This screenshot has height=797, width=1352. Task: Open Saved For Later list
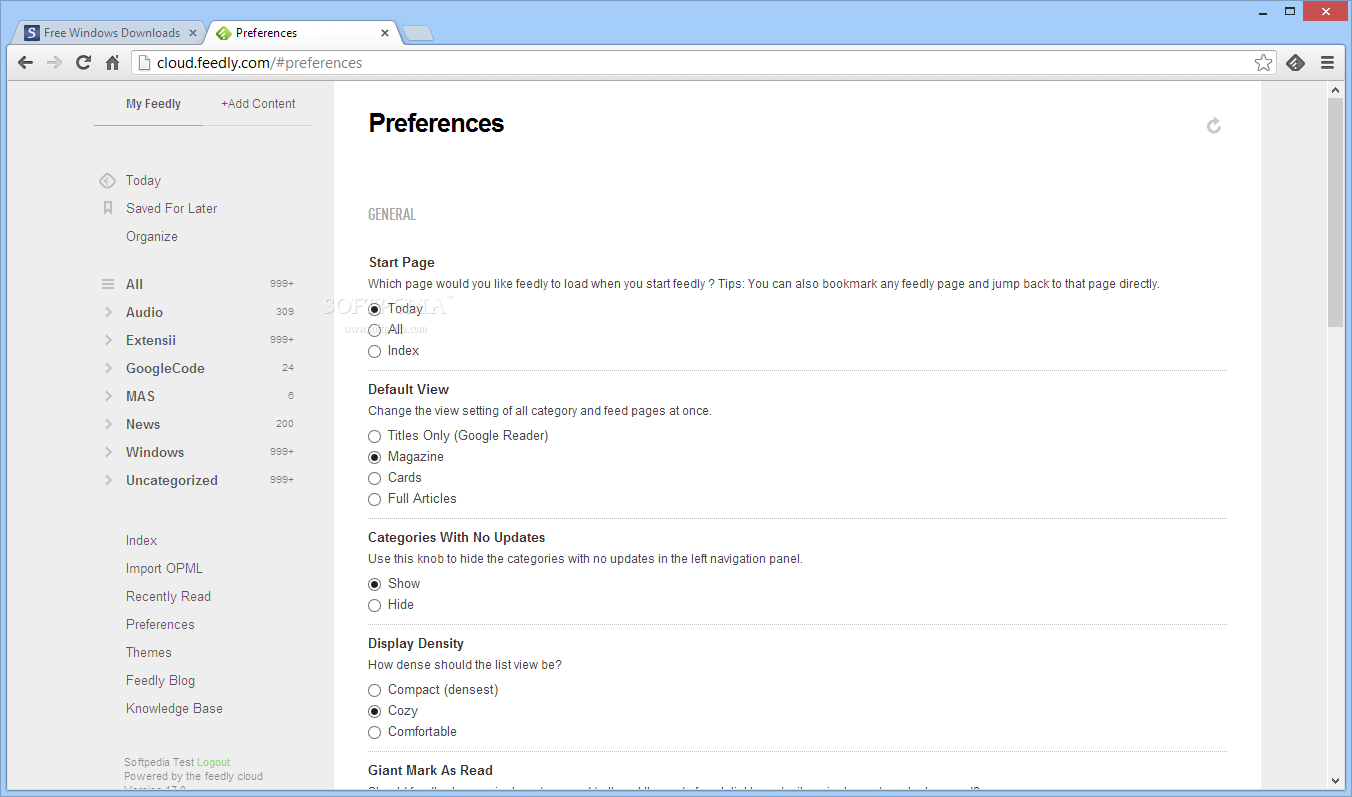[171, 208]
